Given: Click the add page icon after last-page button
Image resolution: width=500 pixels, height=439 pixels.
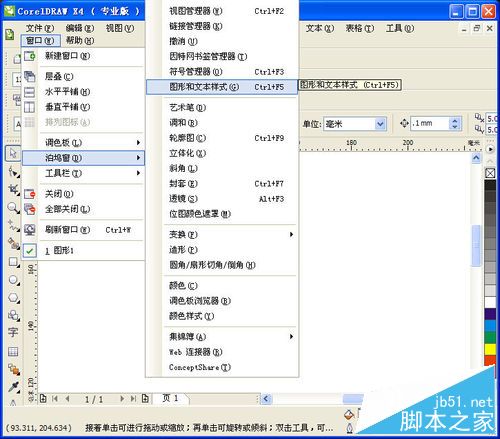Looking at the screenshot, I should pos(145,398).
